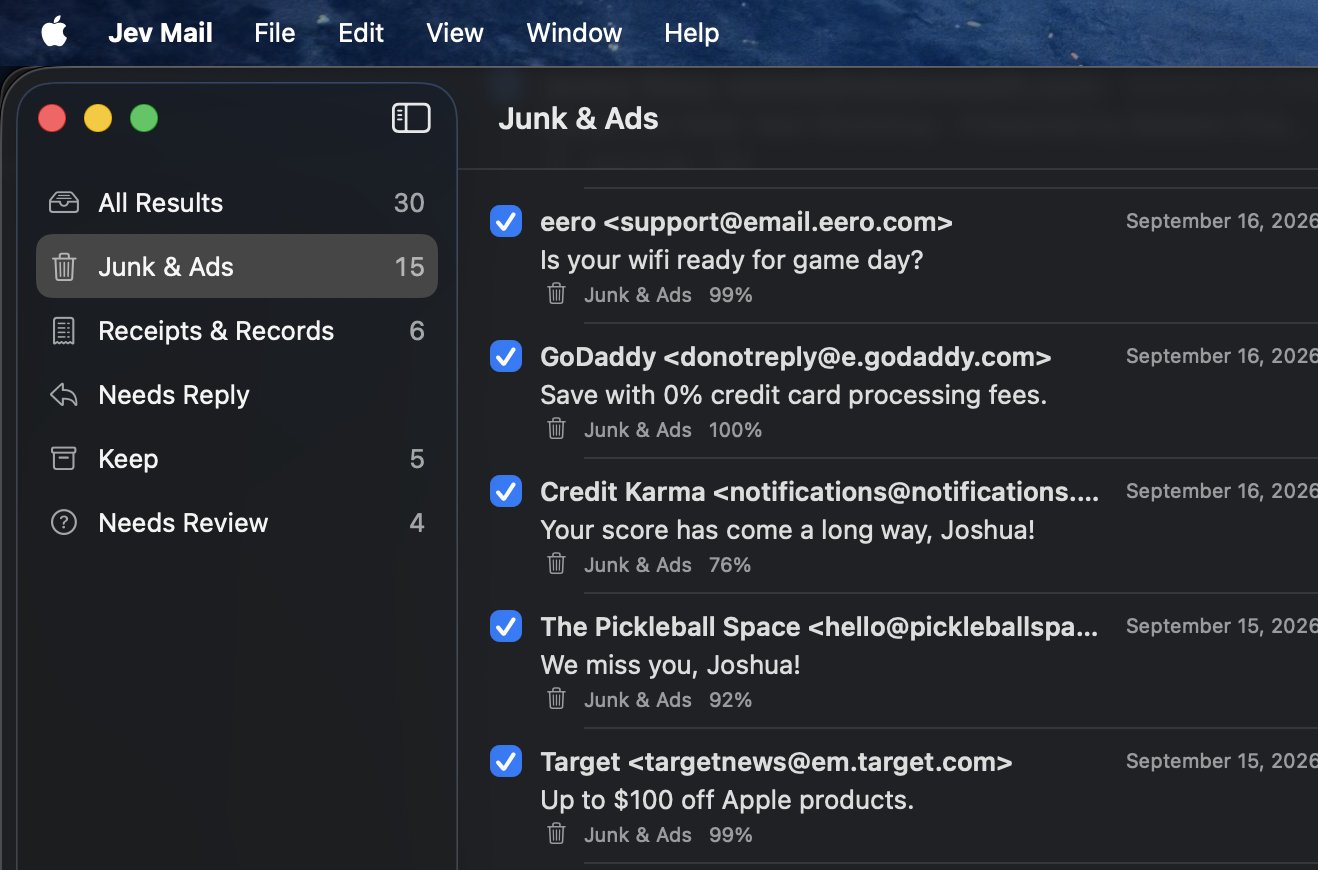Click the 76% confidence label on Credit Karma
Image resolution: width=1318 pixels, height=870 pixels.
pos(730,565)
